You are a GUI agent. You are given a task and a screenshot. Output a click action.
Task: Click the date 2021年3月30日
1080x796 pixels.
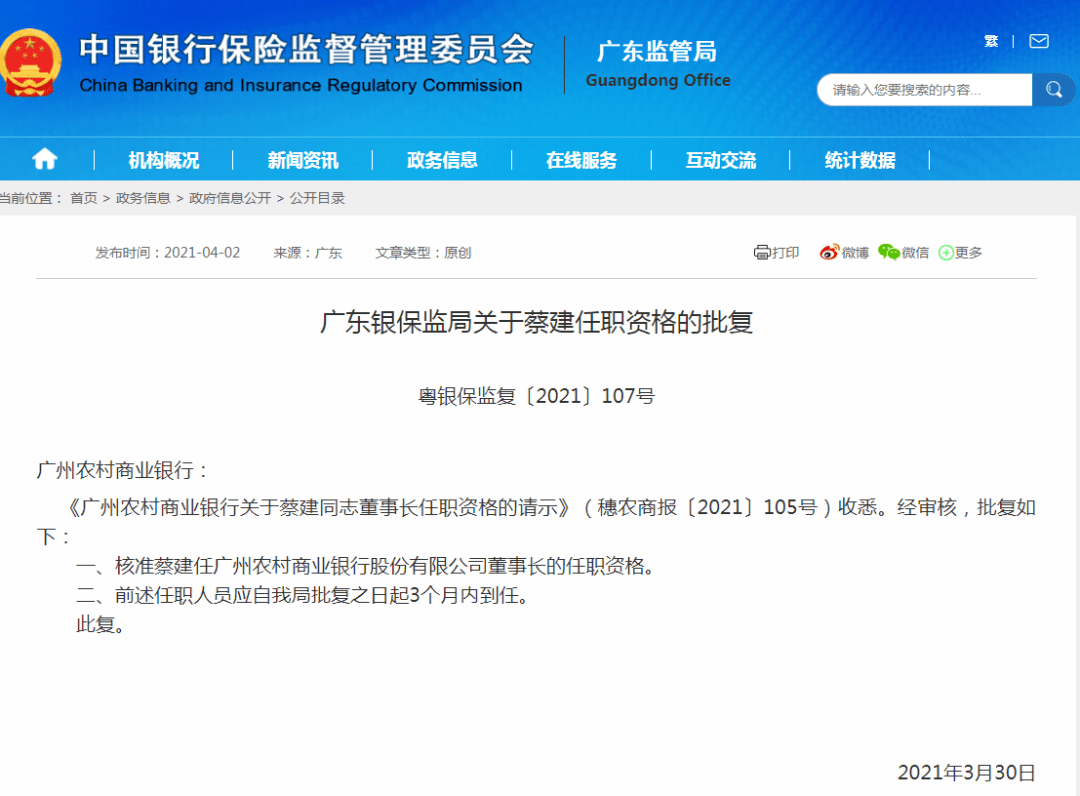pyautogui.click(x=967, y=773)
